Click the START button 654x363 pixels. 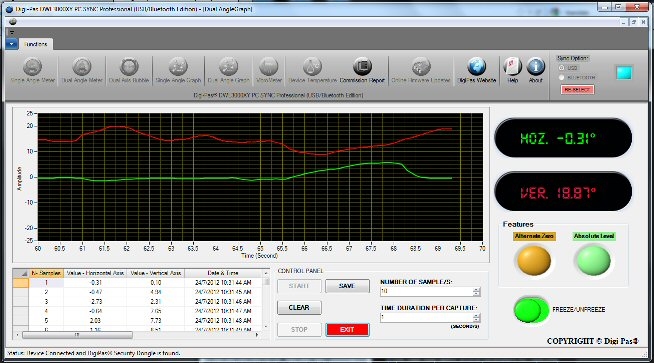tap(299, 286)
